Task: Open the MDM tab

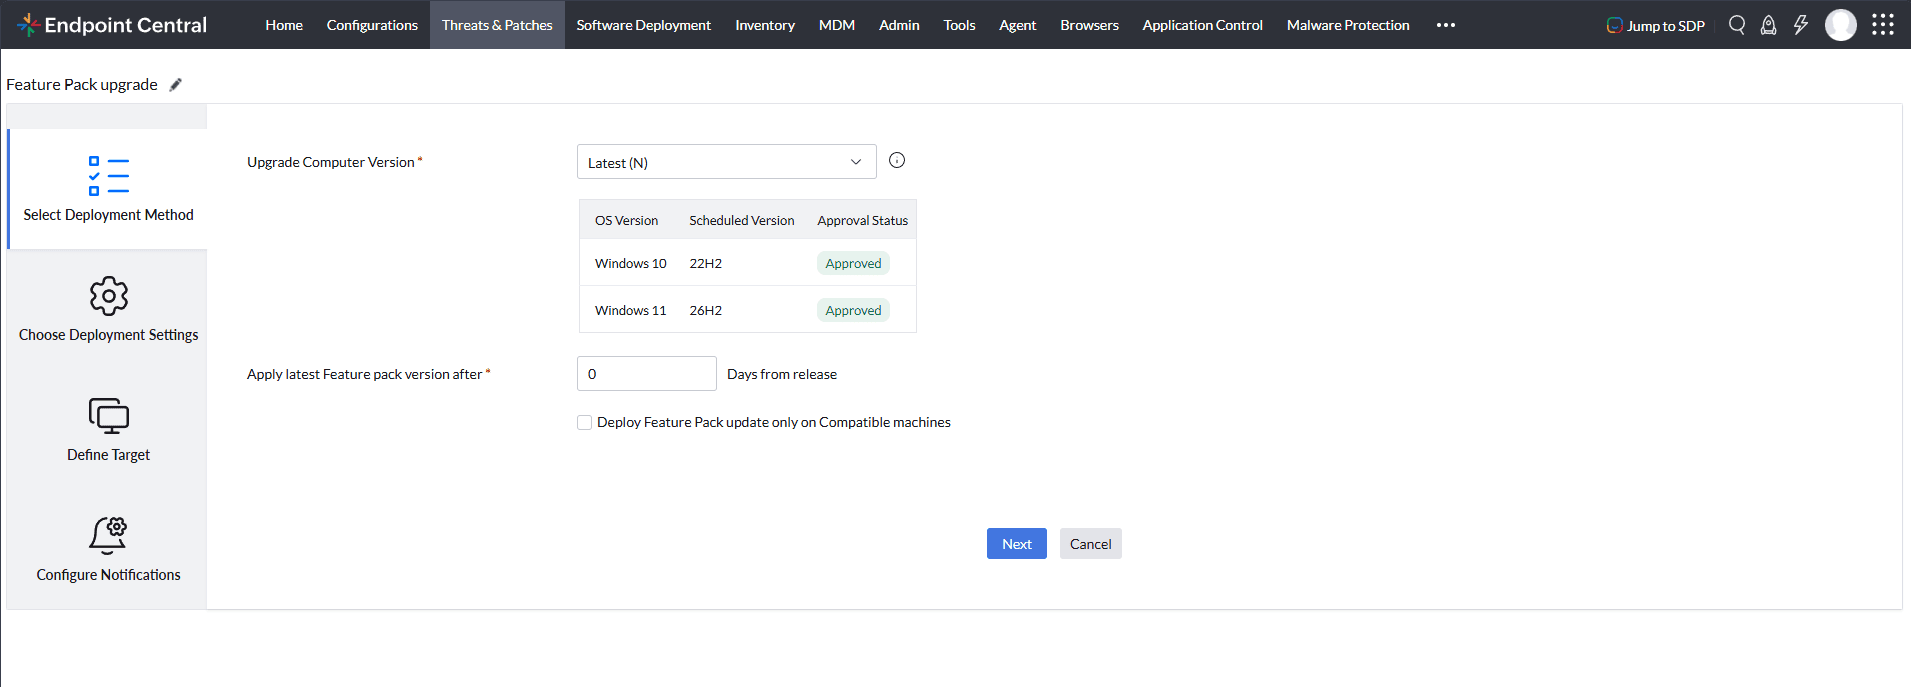Action: pyautogui.click(x=837, y=25)
